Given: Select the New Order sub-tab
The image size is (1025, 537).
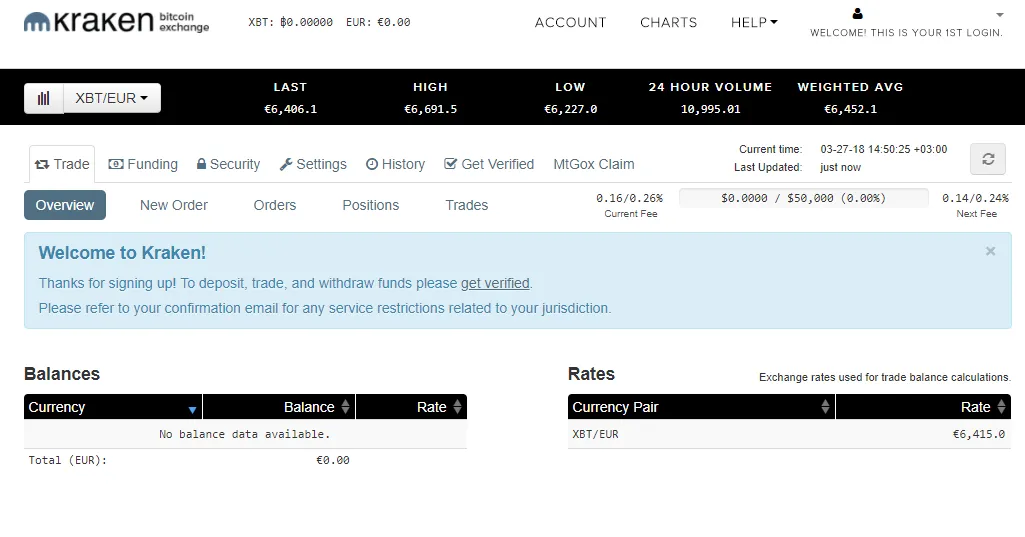Looking at the screenshot, I should tap(174, 205).
